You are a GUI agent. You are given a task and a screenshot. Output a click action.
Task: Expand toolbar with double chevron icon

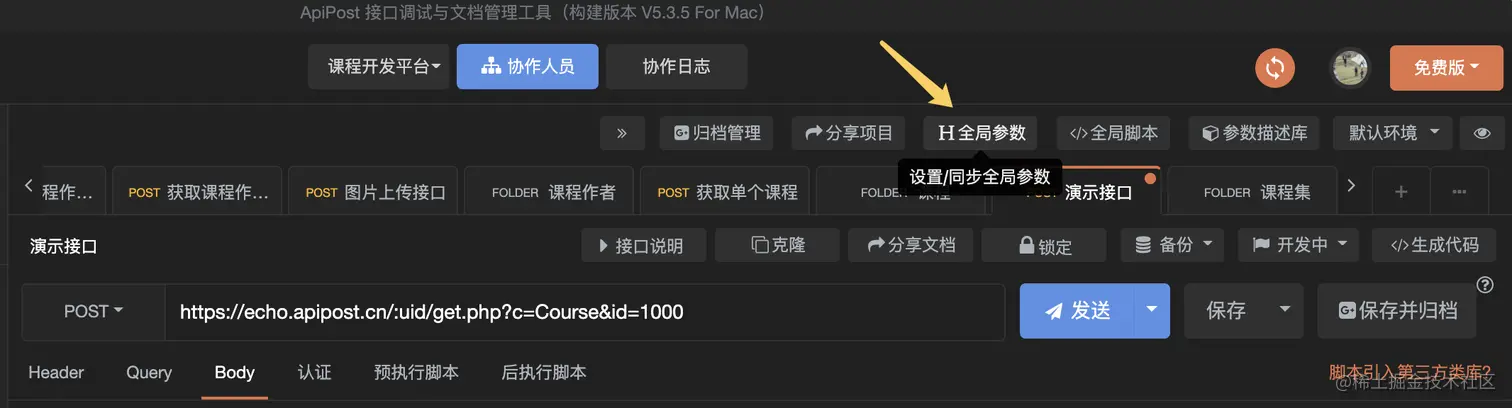pyautogui.click(x=622, y=133)
